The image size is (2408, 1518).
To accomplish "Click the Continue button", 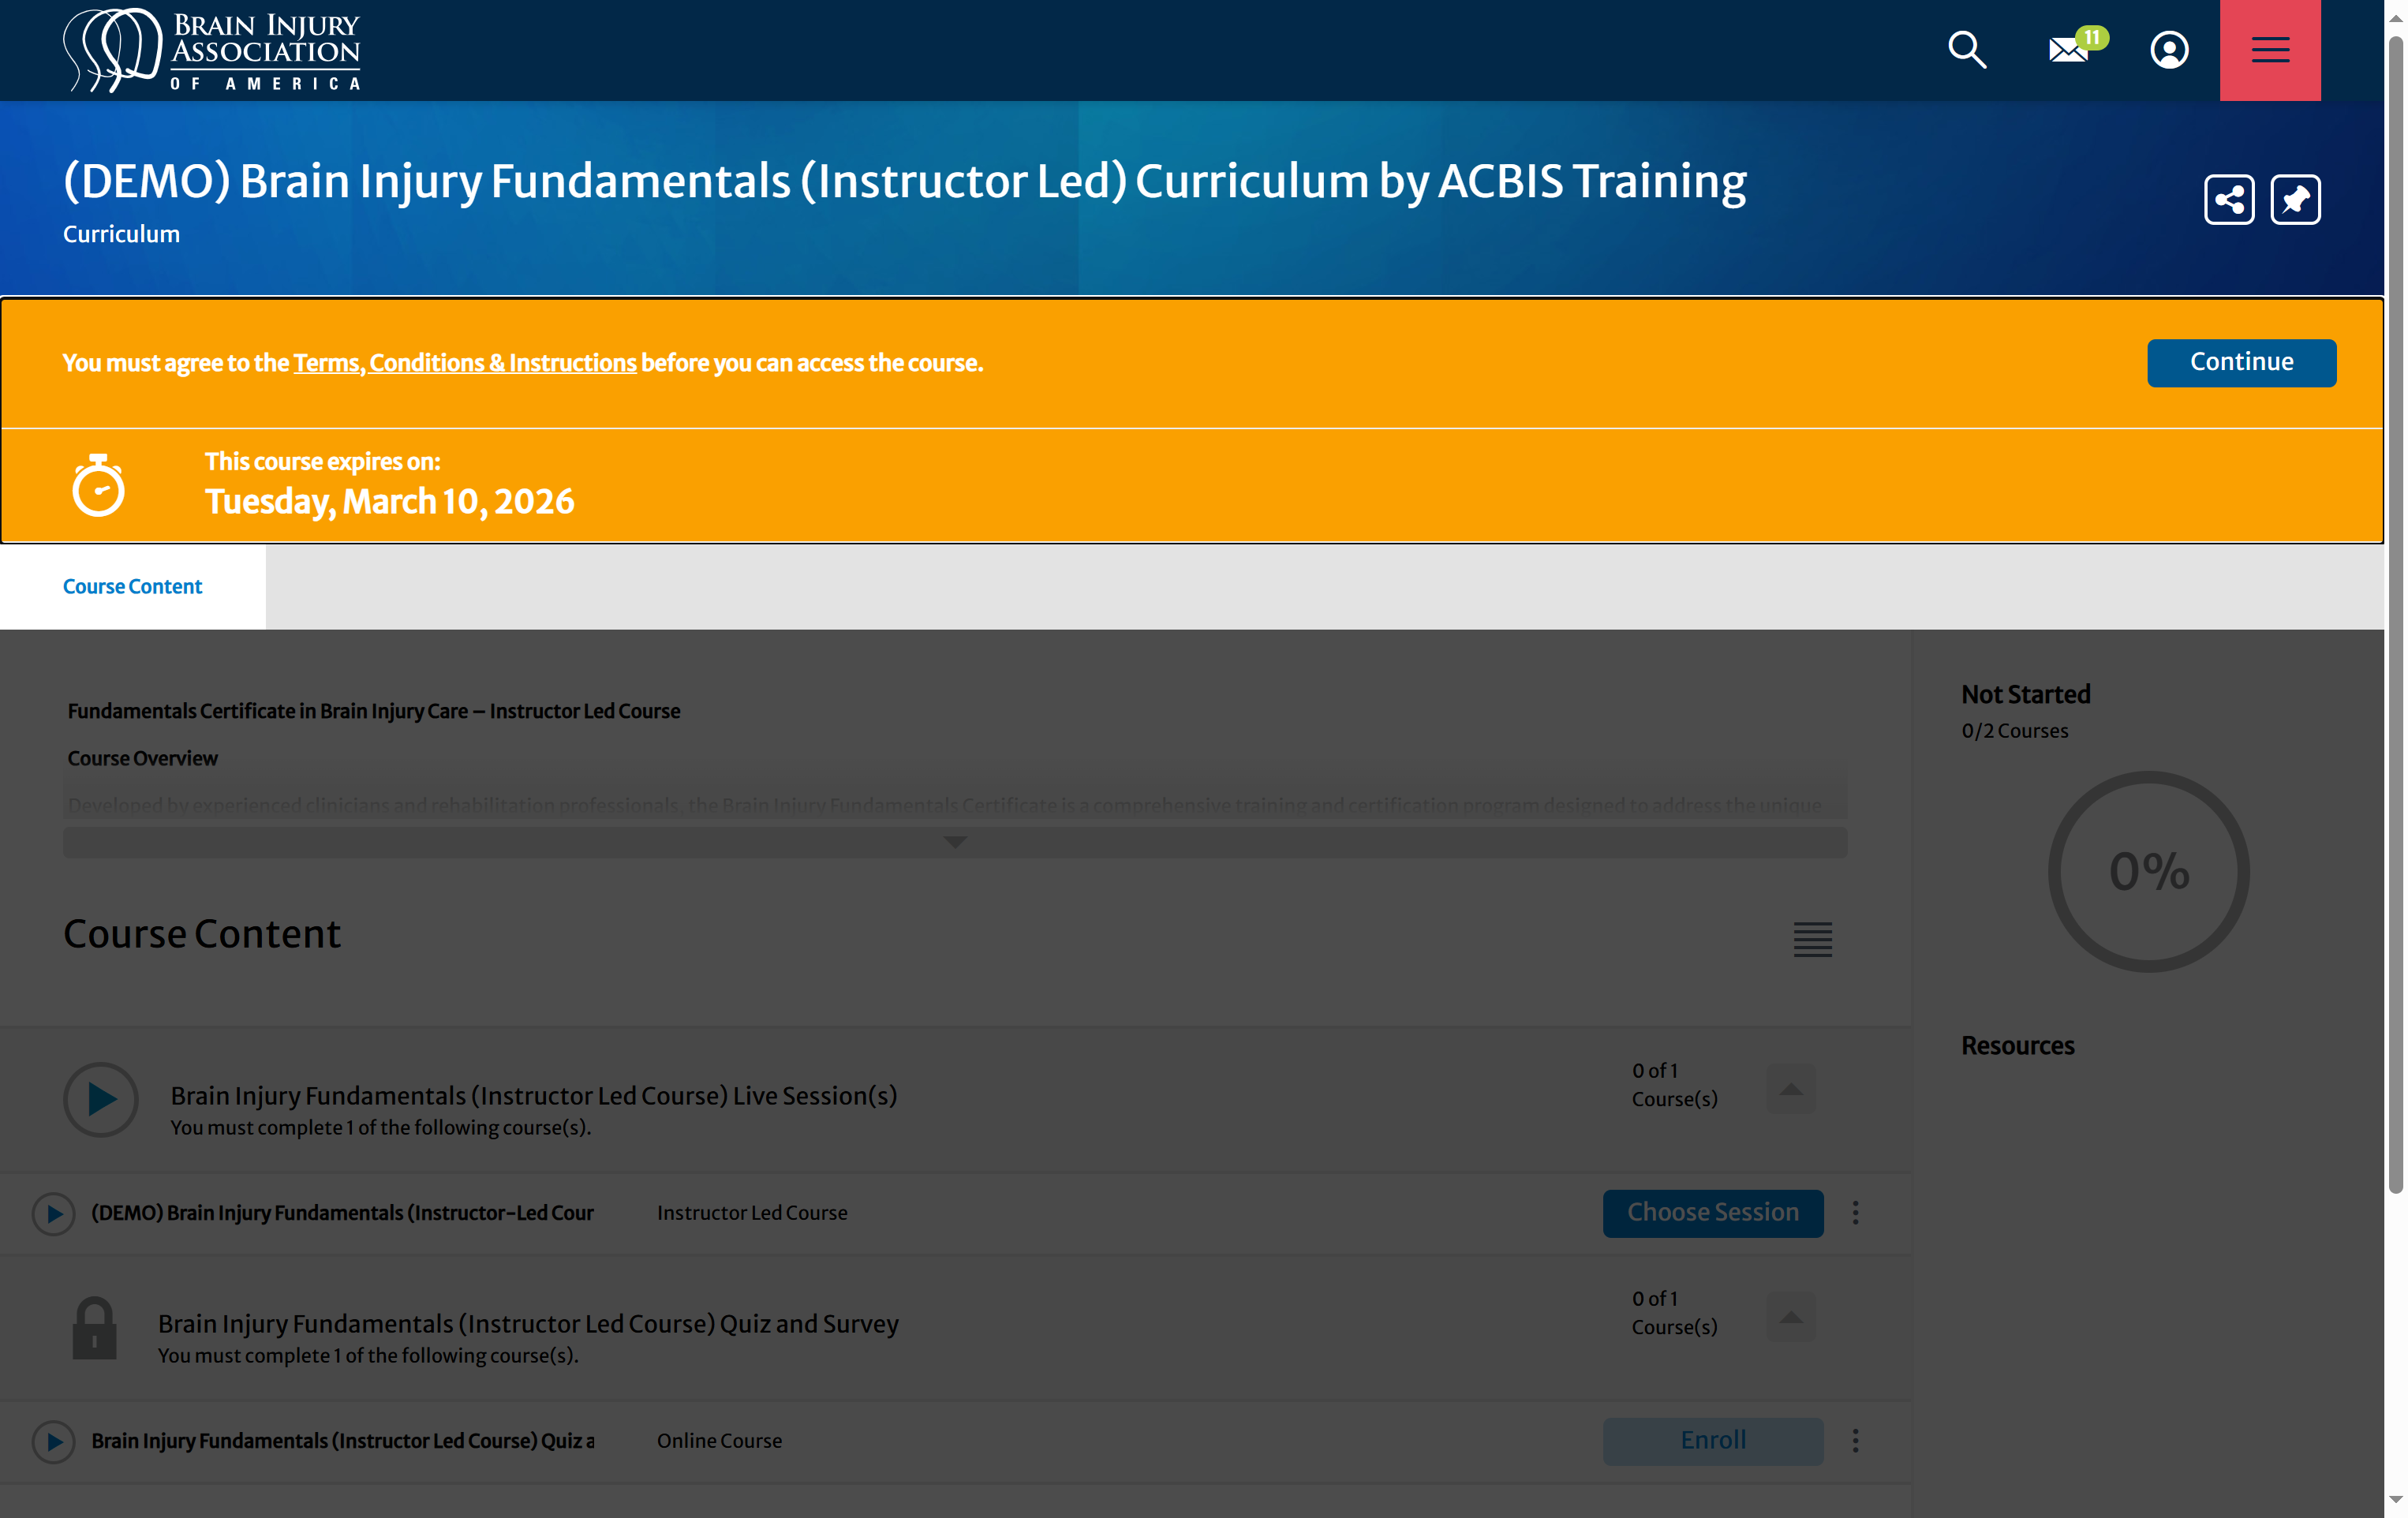I will (2241, 362).
